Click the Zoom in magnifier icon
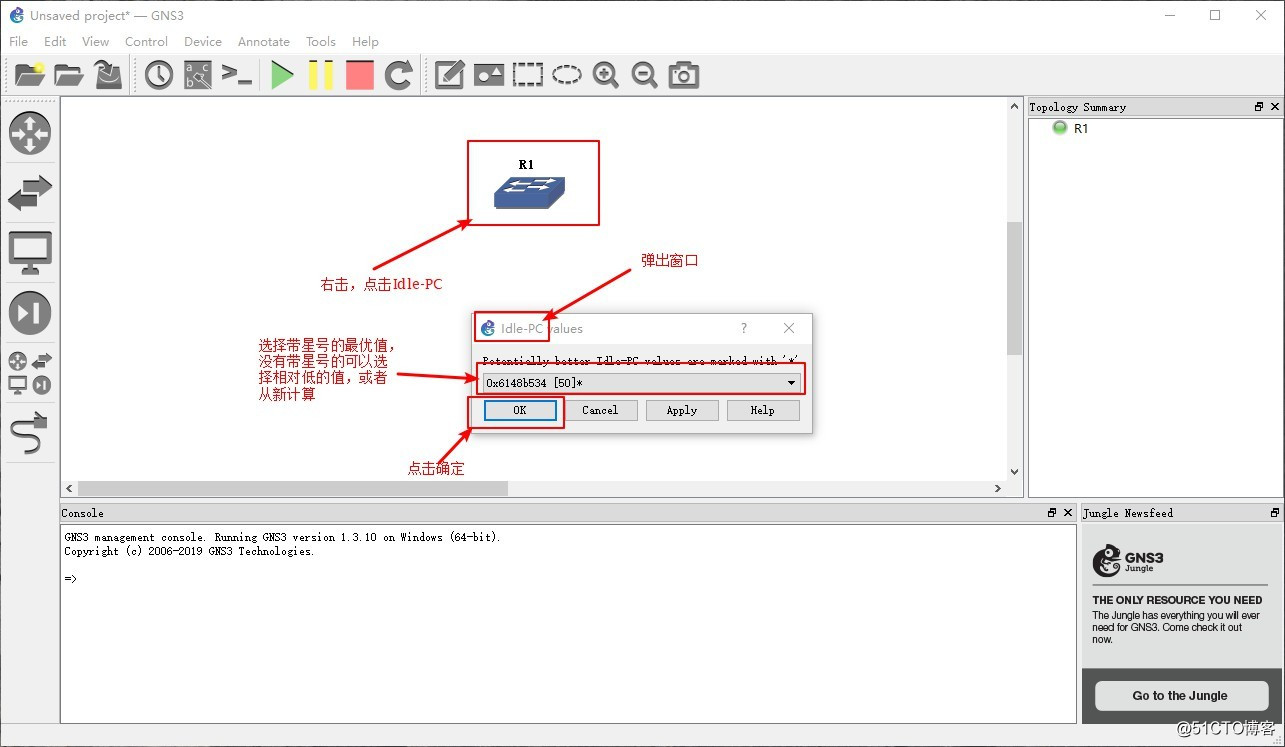 pos(606,75)
